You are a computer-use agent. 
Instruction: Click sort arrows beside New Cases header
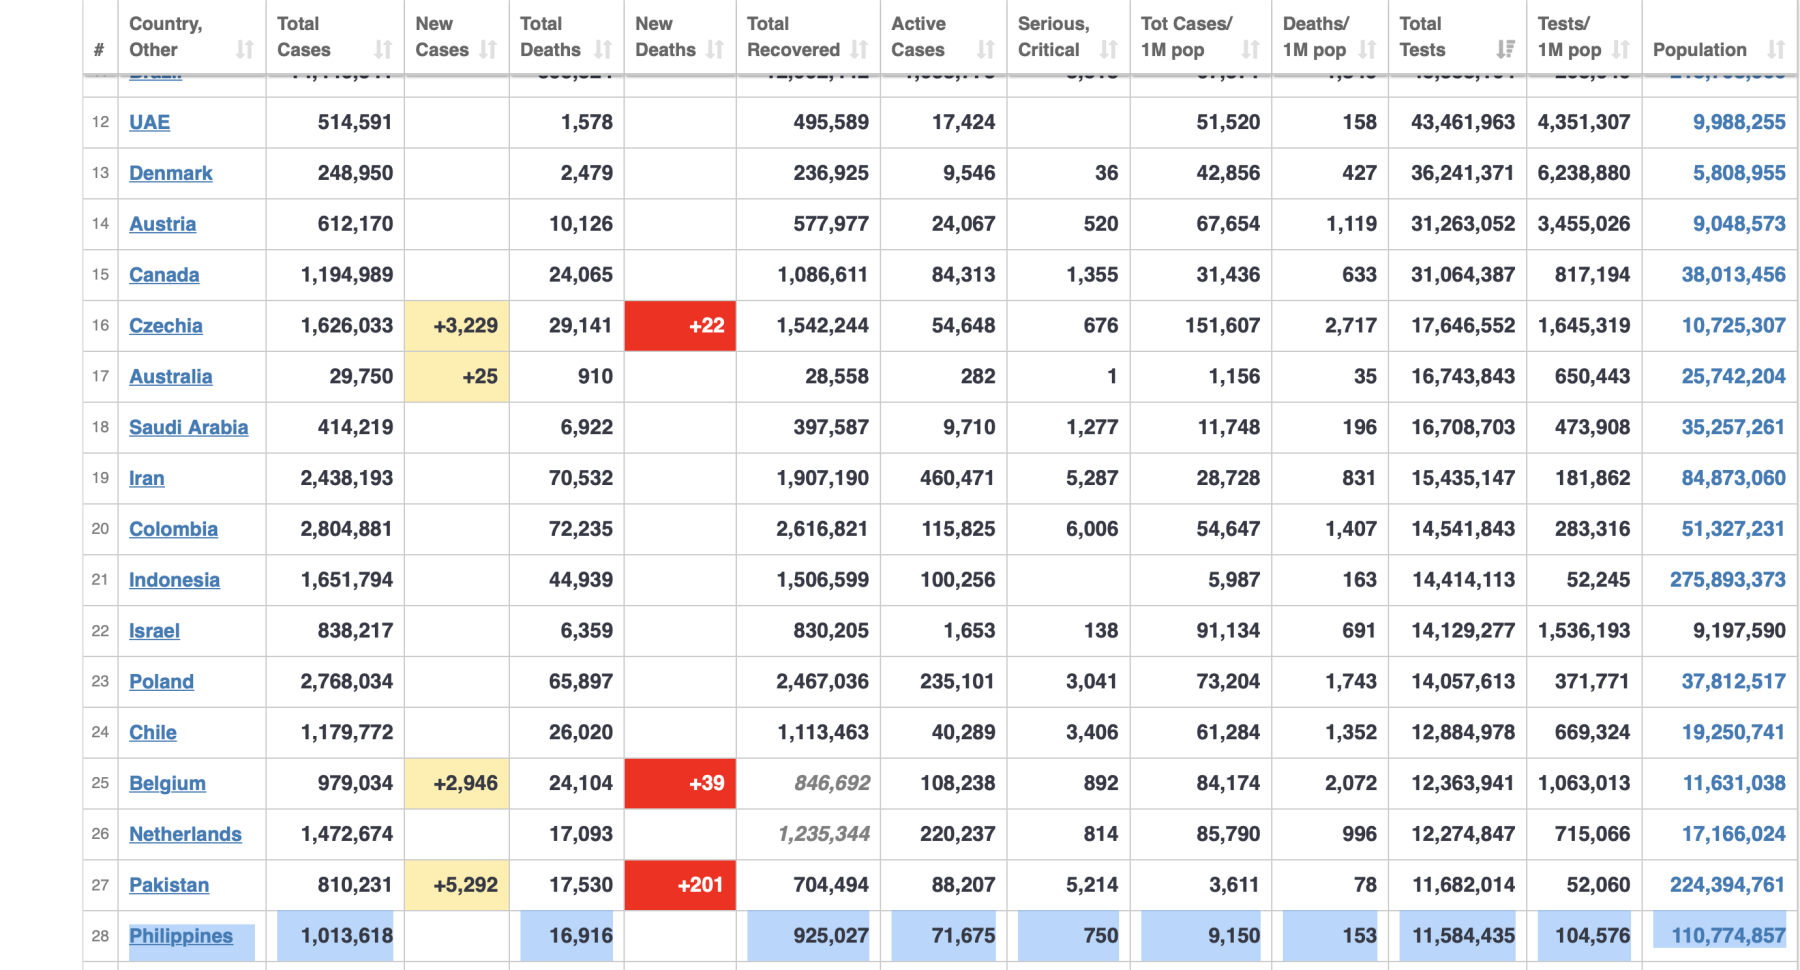click(488, 49)
